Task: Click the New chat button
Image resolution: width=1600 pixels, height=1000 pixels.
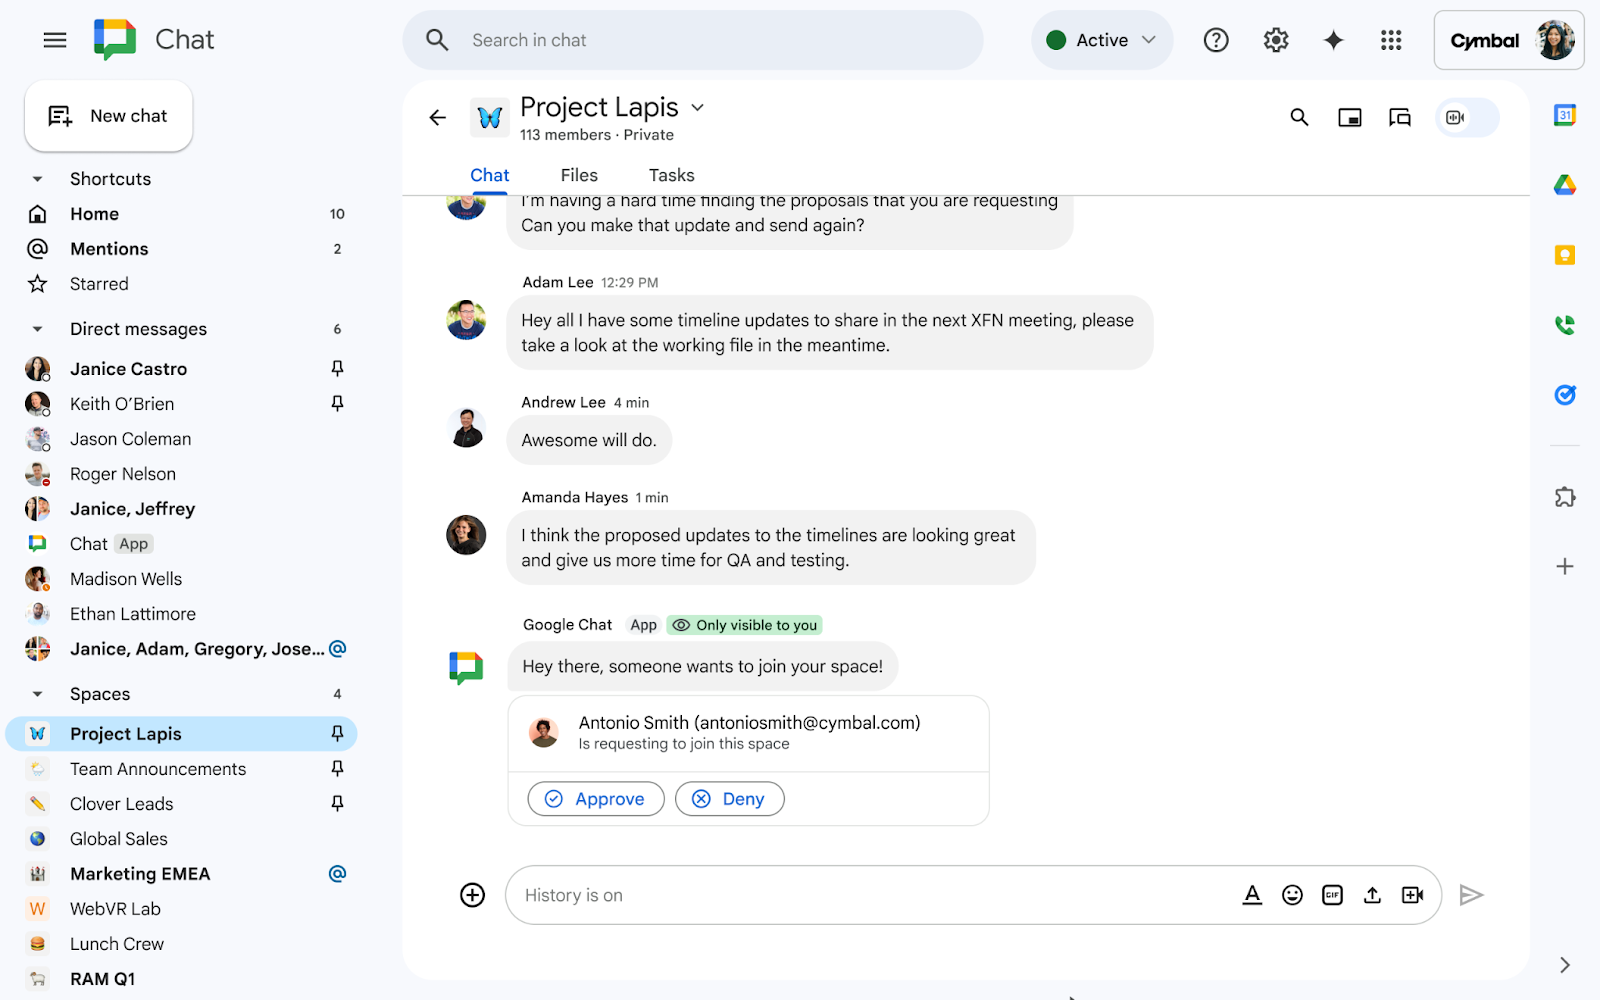Action: pos(109,116)
